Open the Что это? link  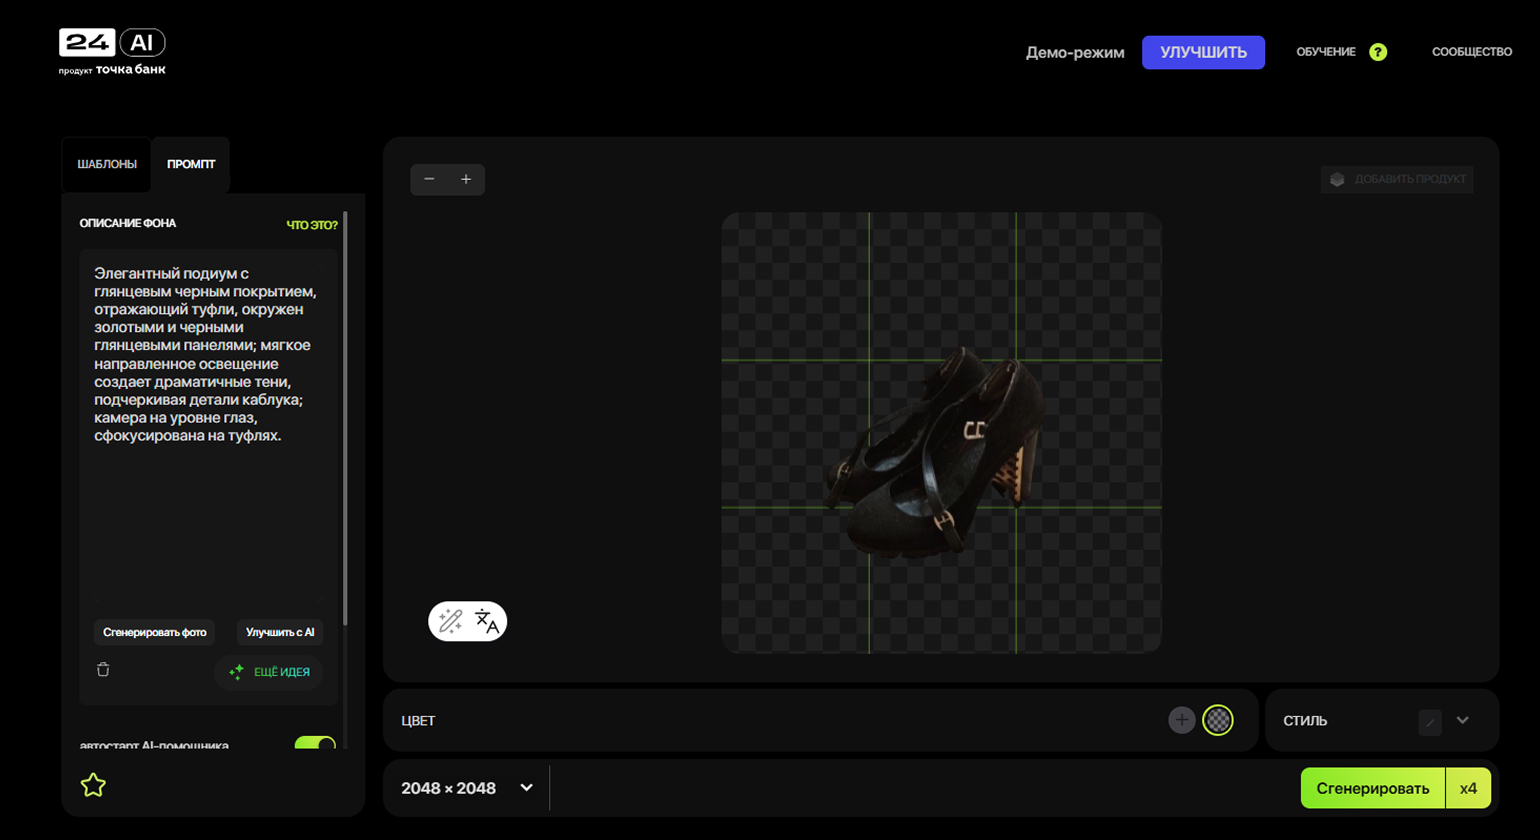(312, 225)
